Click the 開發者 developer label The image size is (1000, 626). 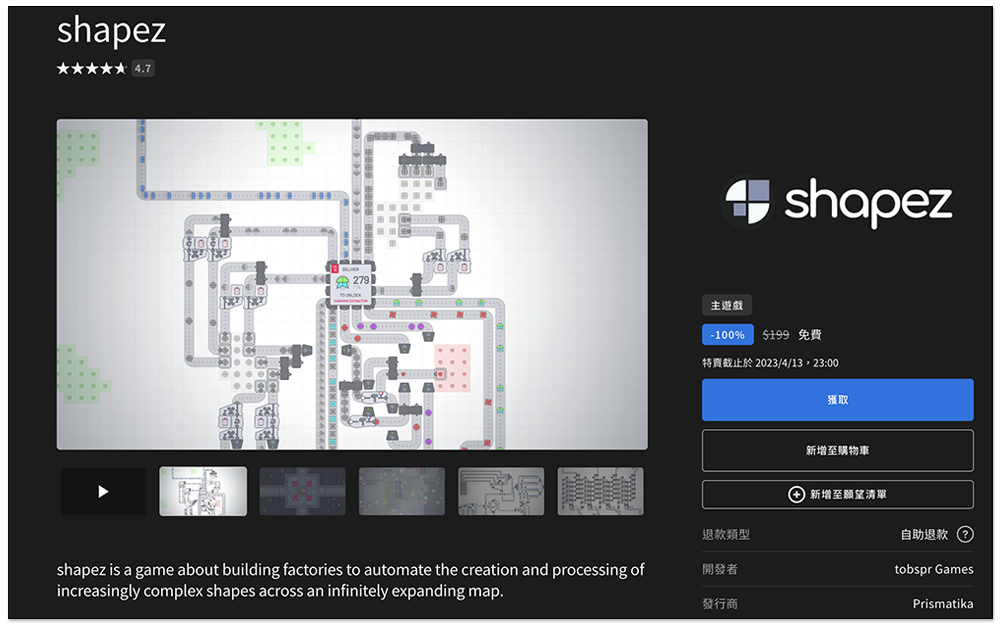720,569
